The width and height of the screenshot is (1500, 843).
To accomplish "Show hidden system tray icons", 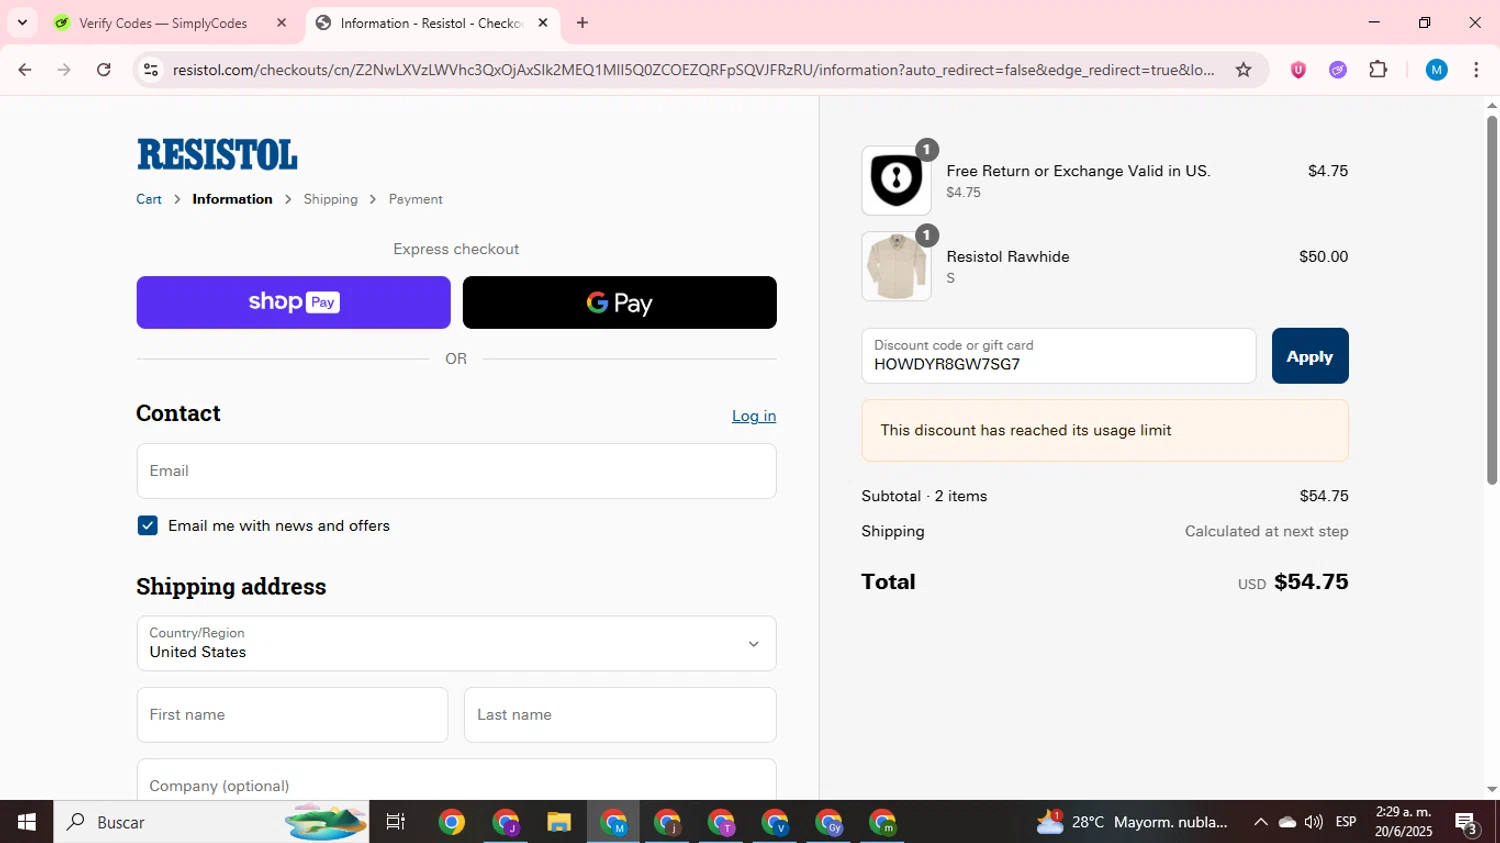I will click(x=1260, y=822).
